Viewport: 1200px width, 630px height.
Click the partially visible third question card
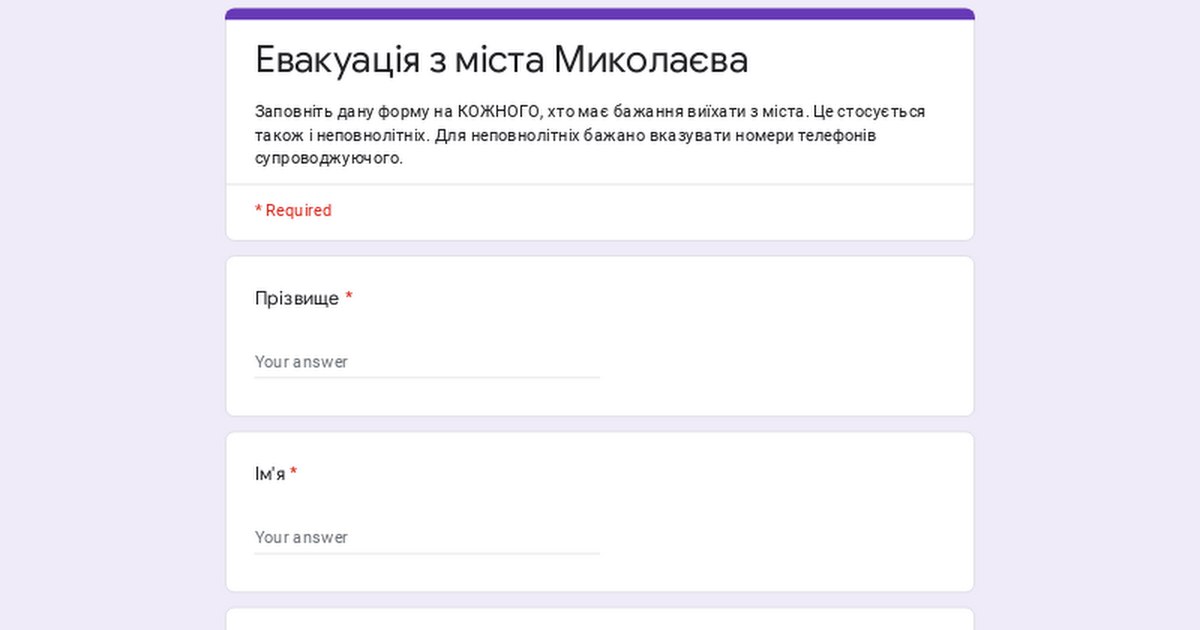pos(600,619)
